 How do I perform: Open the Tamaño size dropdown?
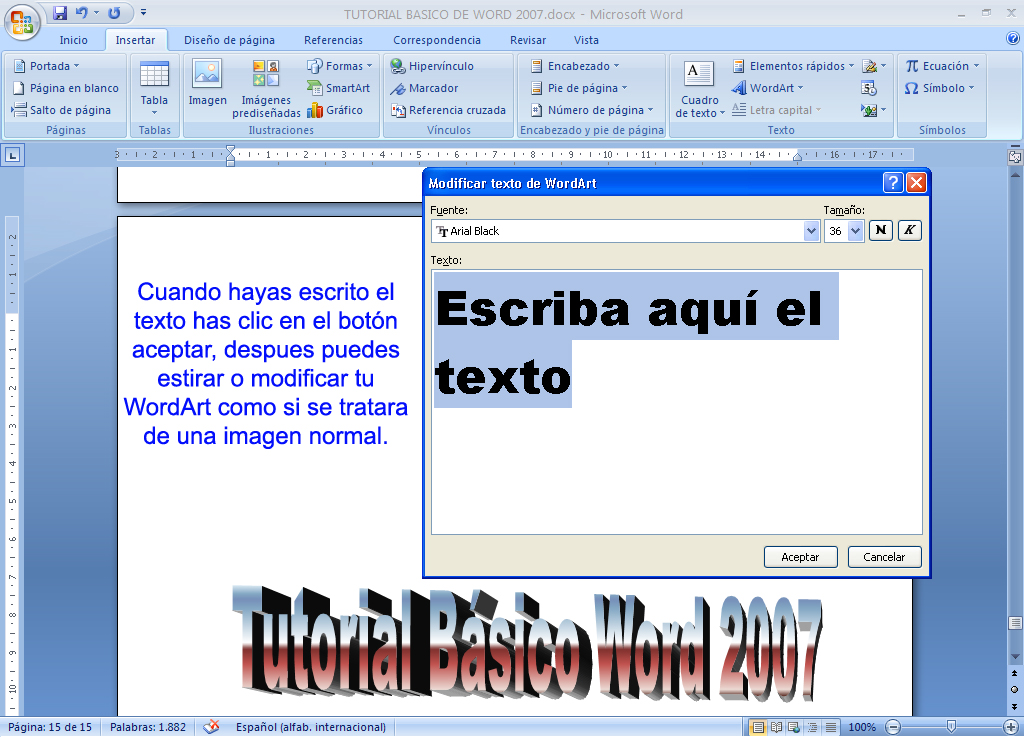[x=855, y=230]
